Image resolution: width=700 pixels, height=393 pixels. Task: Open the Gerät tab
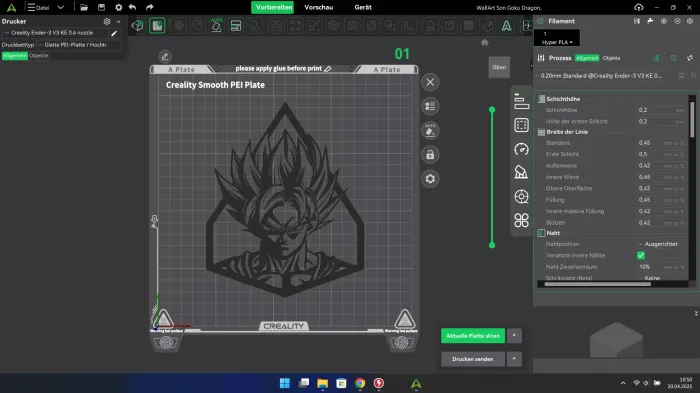point(363,7)
